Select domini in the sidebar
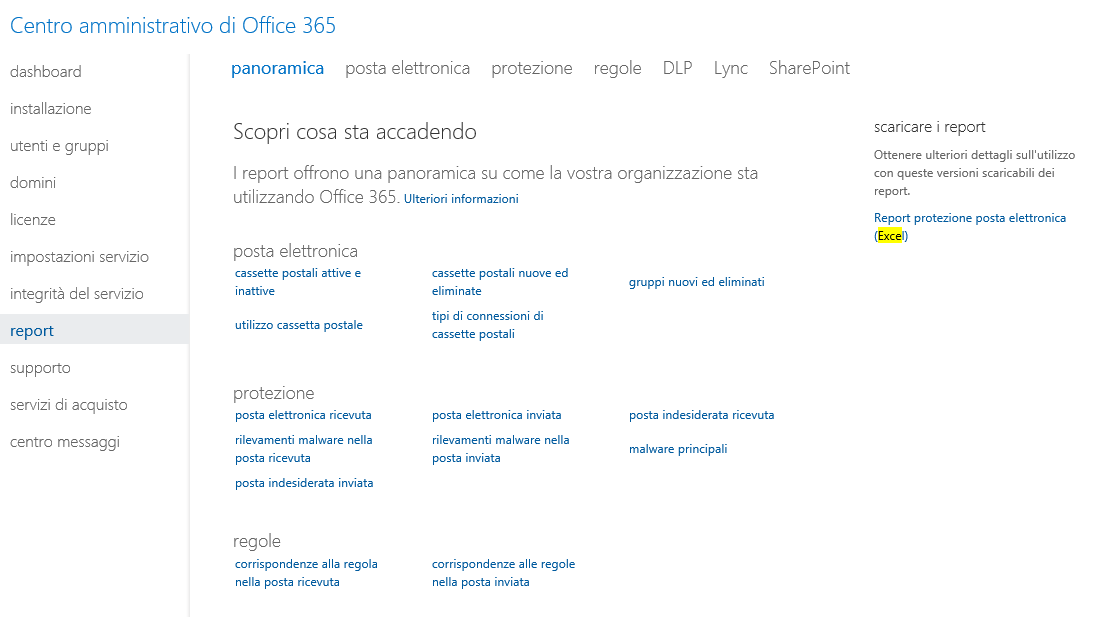Screen dimensions: 1115x617 click(33, 183)
